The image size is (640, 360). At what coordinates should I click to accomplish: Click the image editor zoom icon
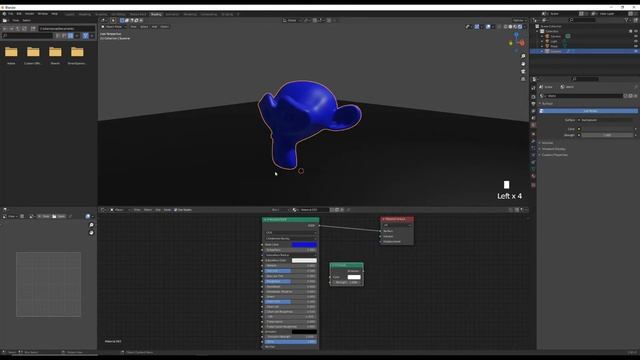point(91,225)
